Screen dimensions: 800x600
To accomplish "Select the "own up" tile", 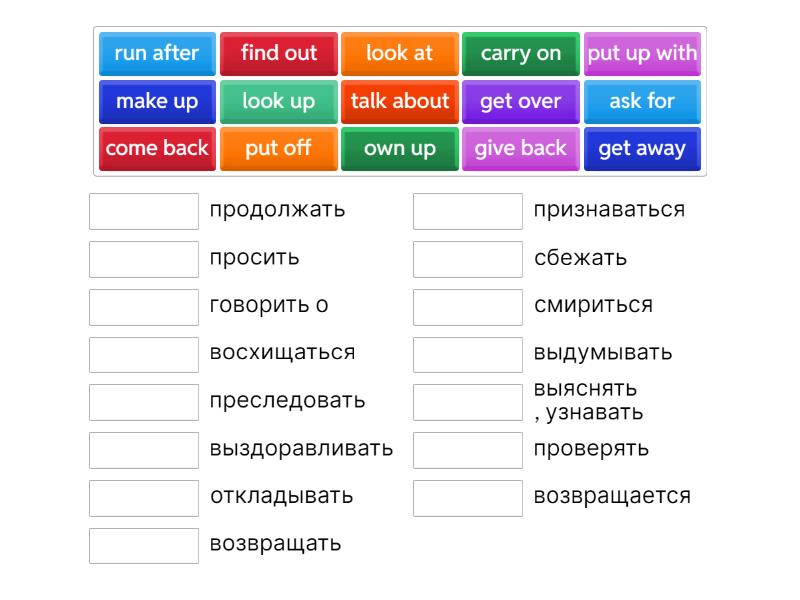I will pos(399,148).
